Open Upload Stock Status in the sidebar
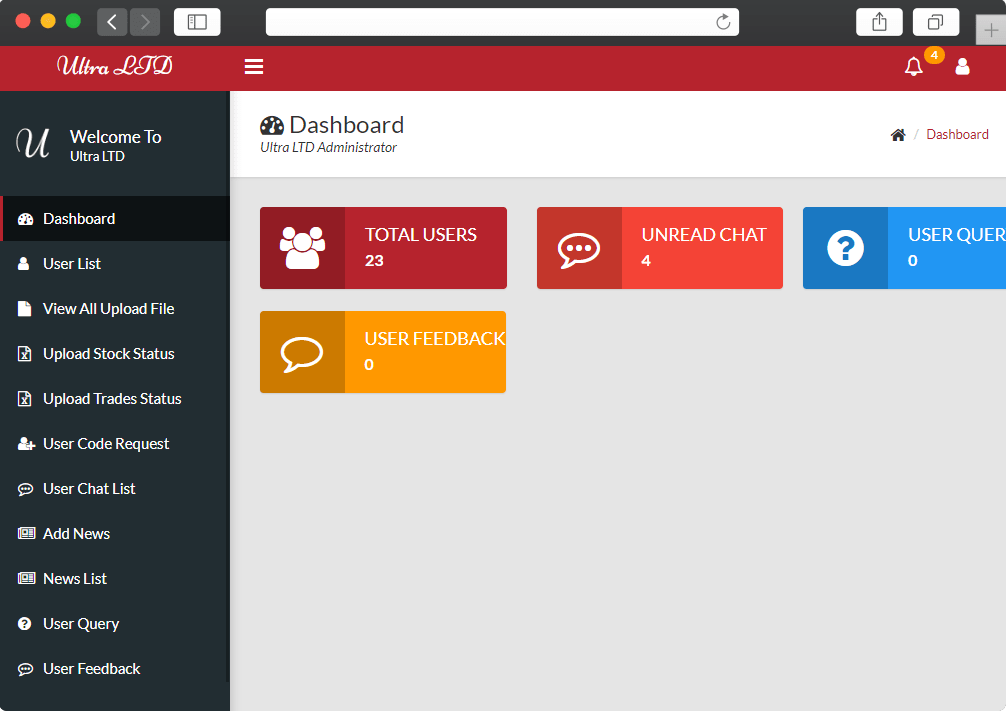Screen dimensions: 1007x712 (115, 354)
